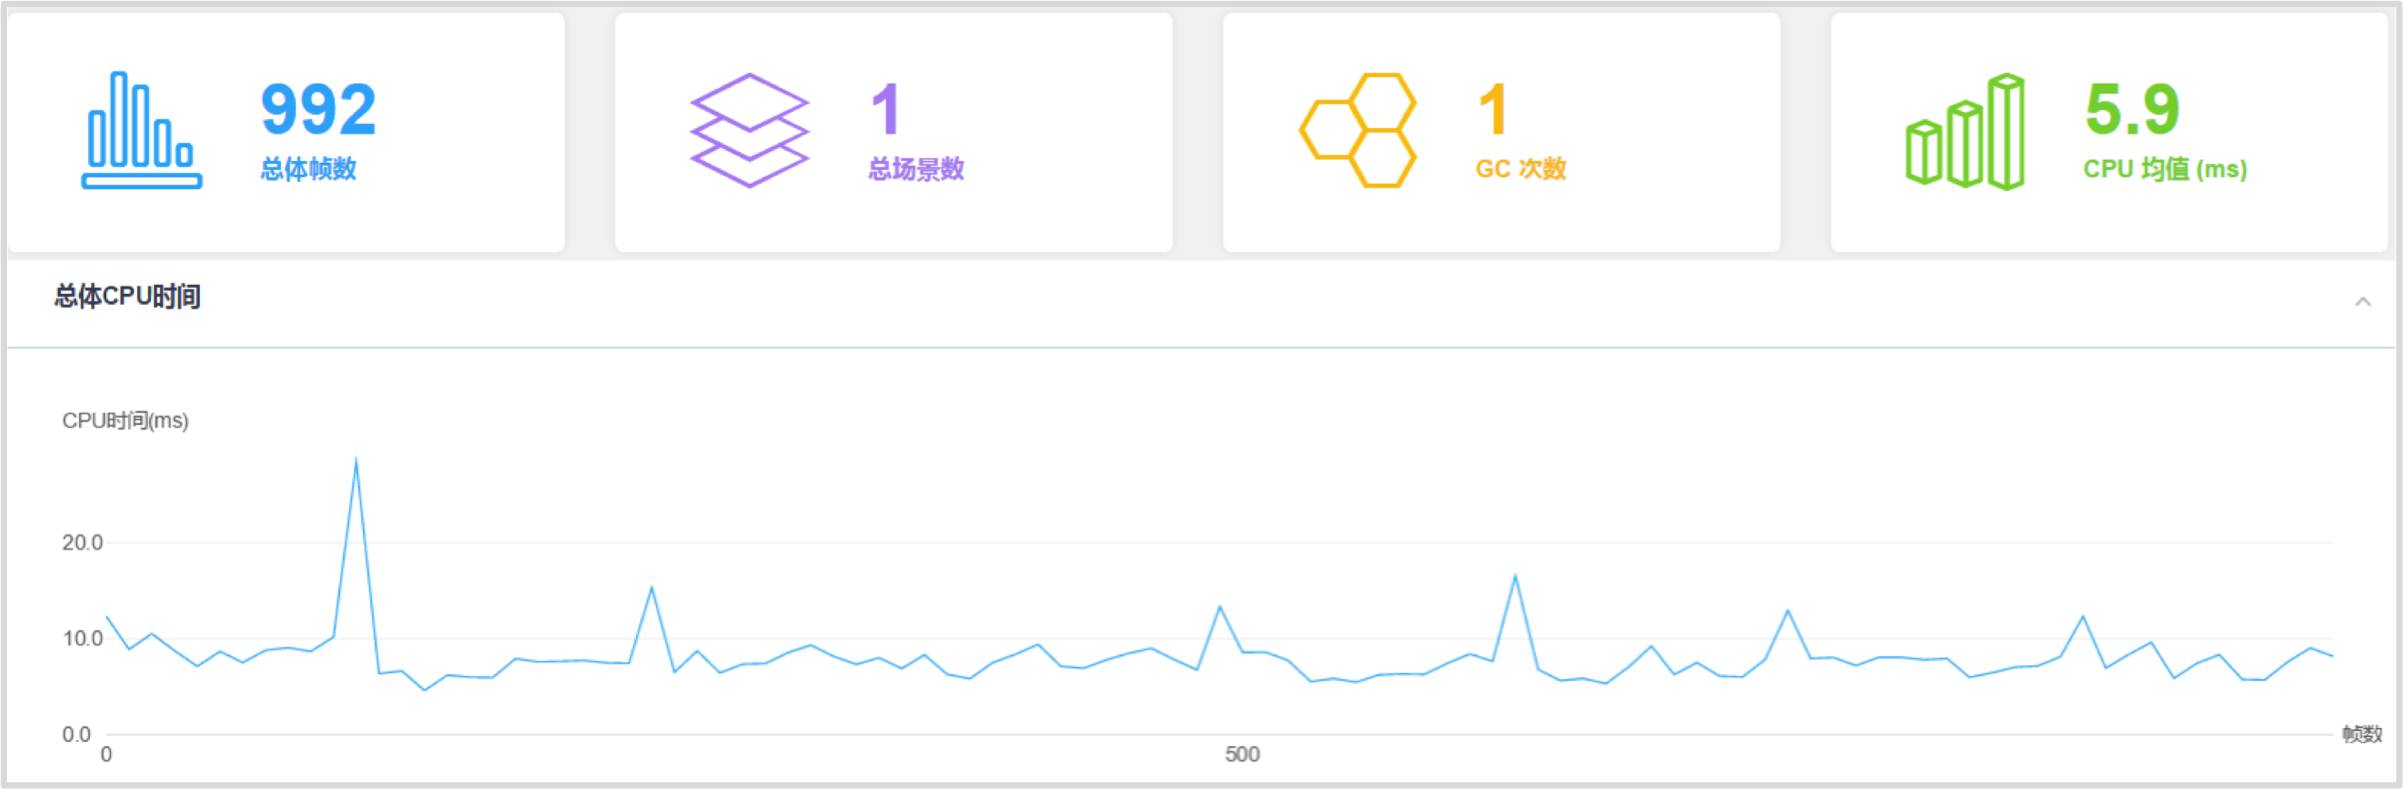Click the purple 1 scene count value

(886, 109)
